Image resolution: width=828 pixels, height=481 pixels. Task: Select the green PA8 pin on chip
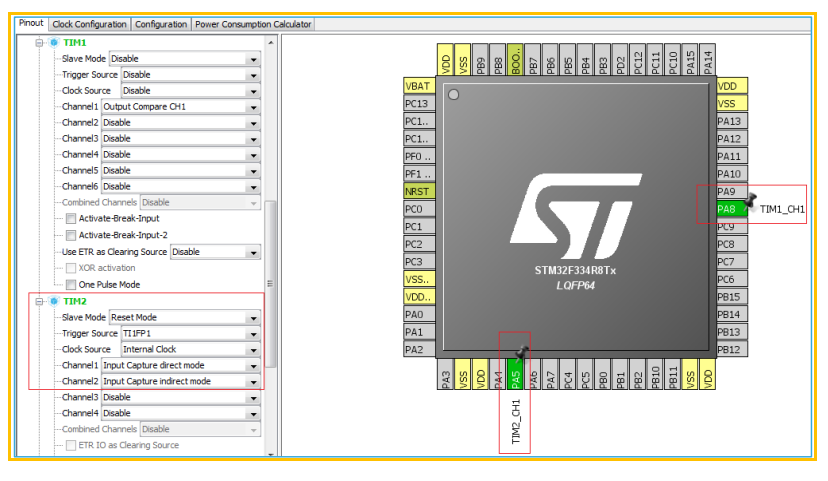[732, 209]
